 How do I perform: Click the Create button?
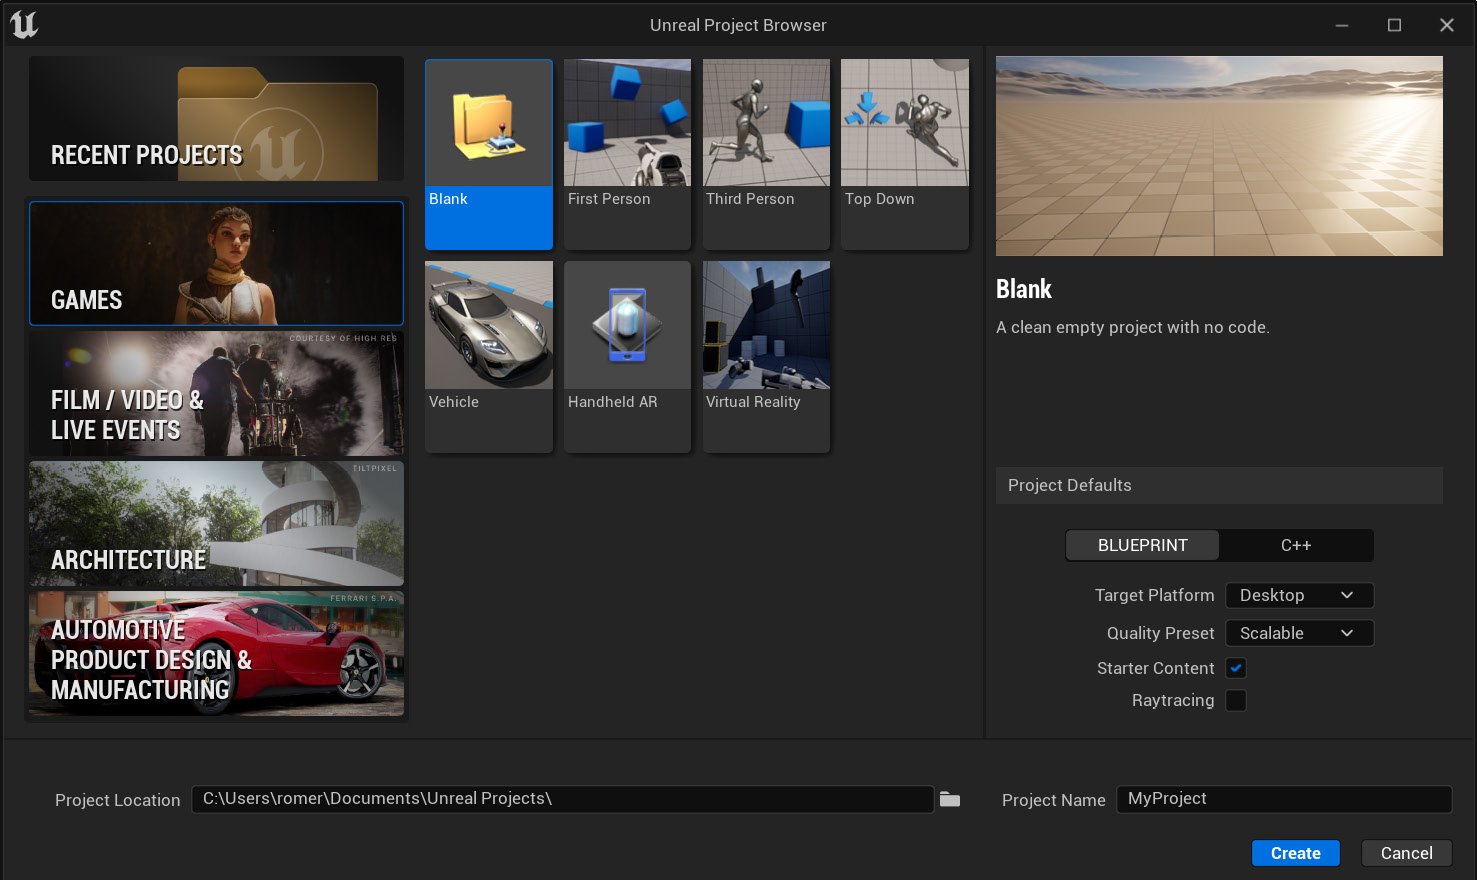point(1295,853)
